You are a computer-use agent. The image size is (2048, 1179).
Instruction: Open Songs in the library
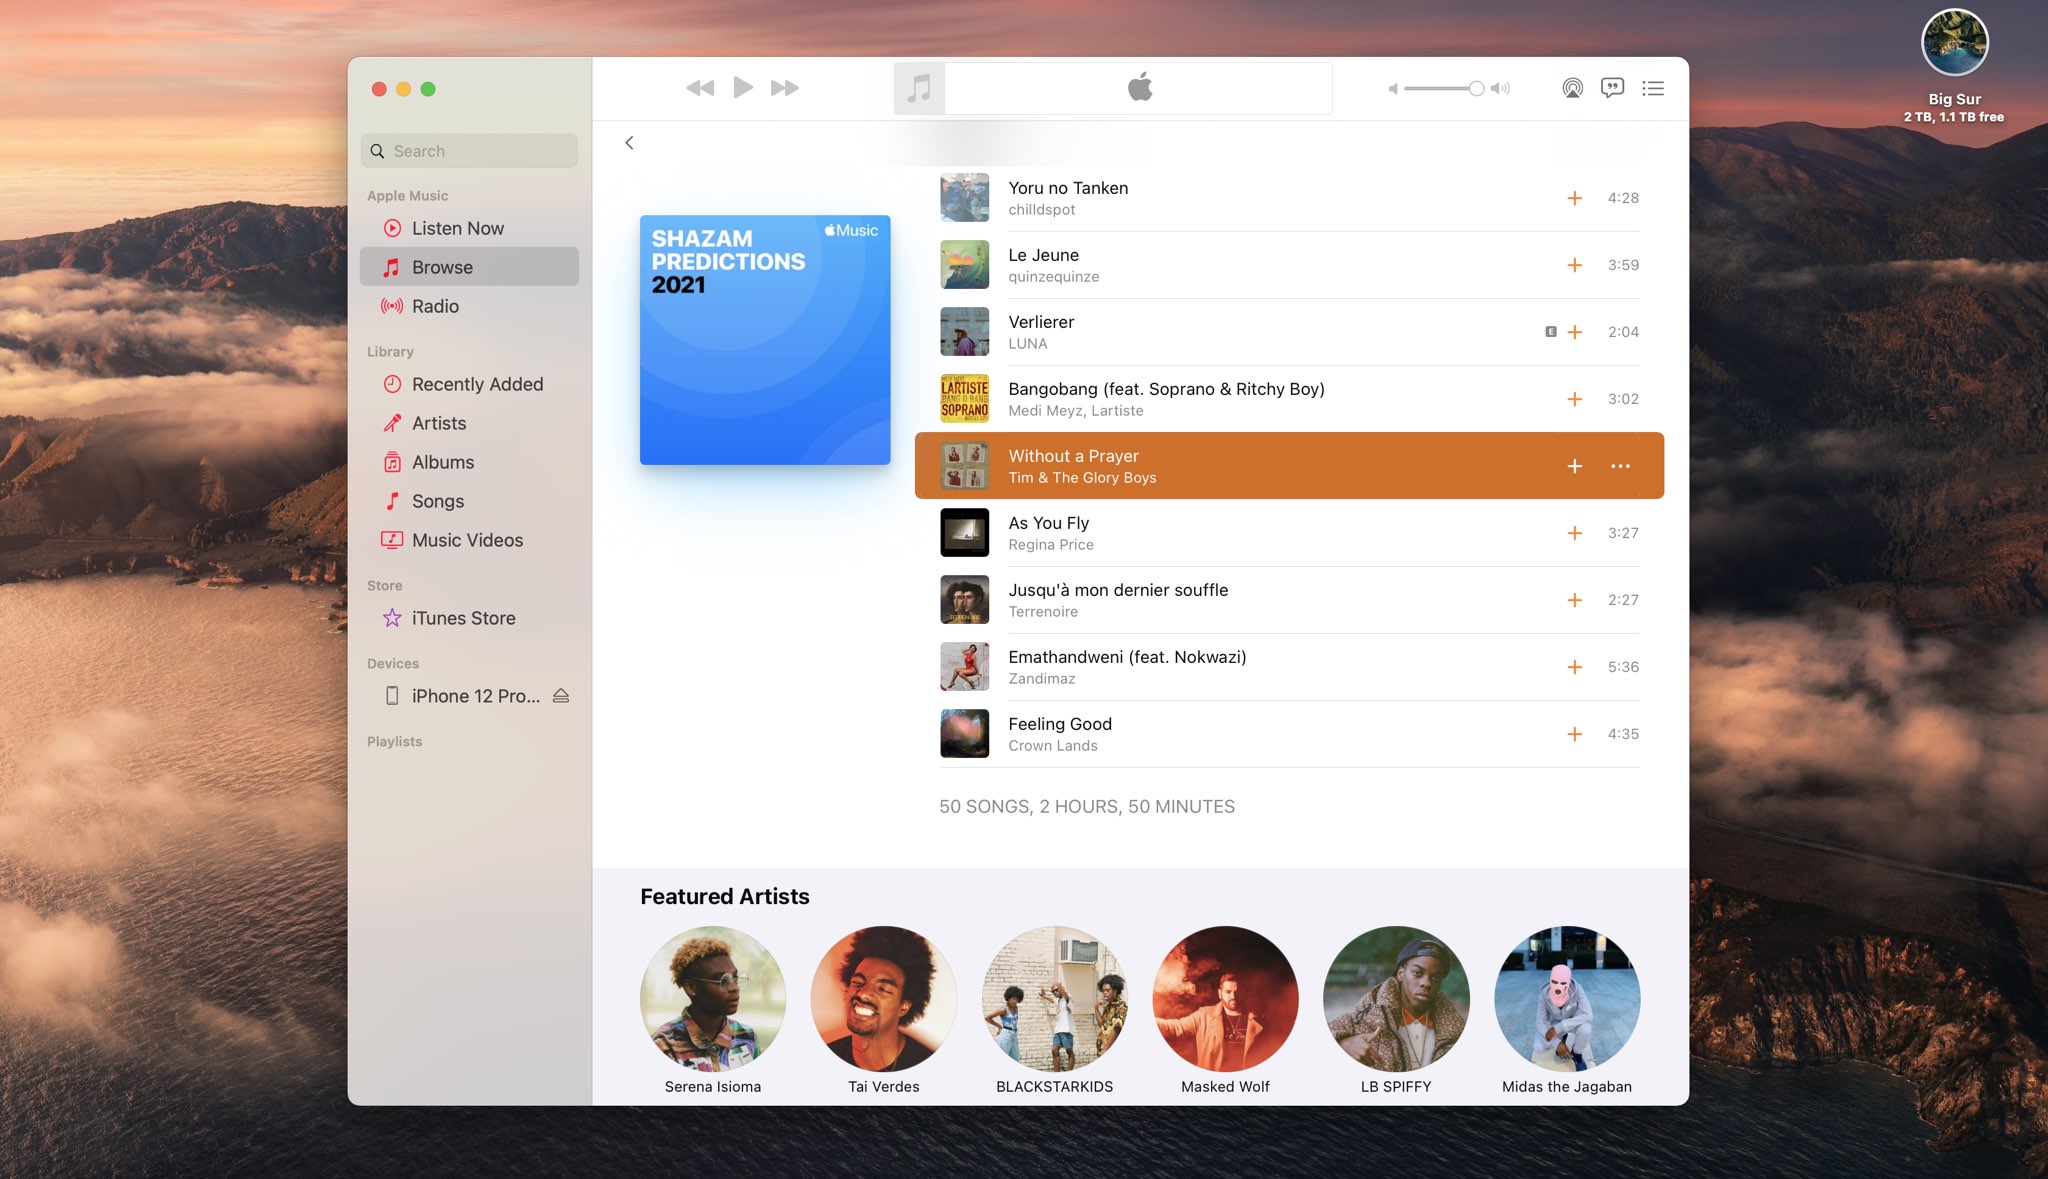[469, 501]
